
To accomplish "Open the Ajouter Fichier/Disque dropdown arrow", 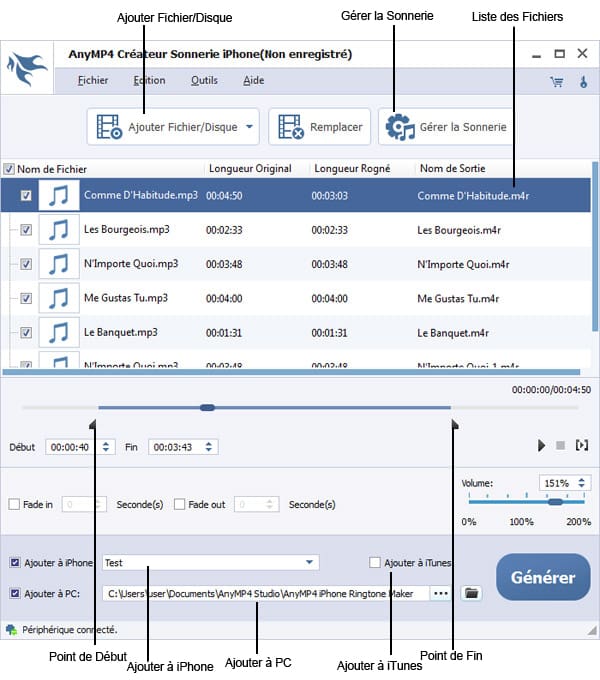I will click(249, 127).
